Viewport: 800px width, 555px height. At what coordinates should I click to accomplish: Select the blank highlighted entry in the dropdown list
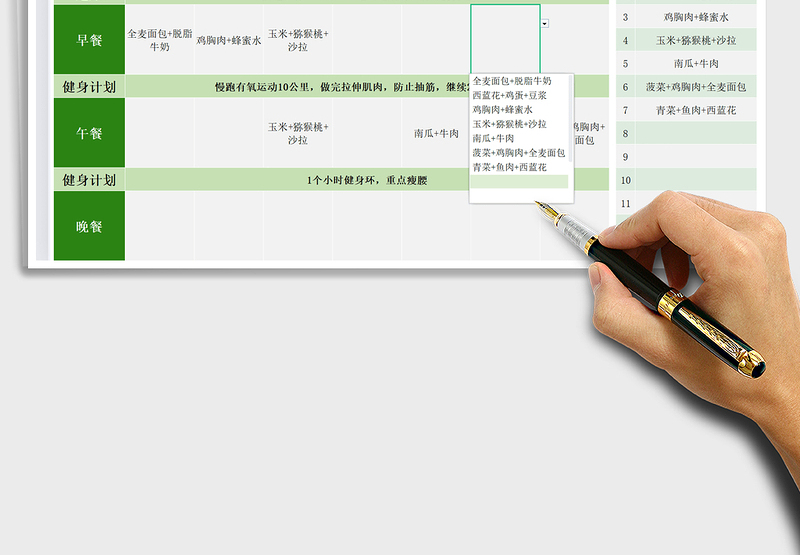click(519, 181)
